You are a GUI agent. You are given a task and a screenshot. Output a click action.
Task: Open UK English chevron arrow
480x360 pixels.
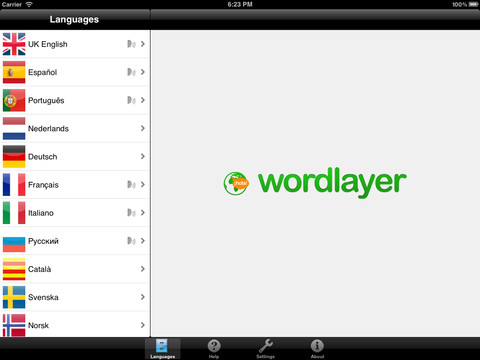tap(143, 44)
